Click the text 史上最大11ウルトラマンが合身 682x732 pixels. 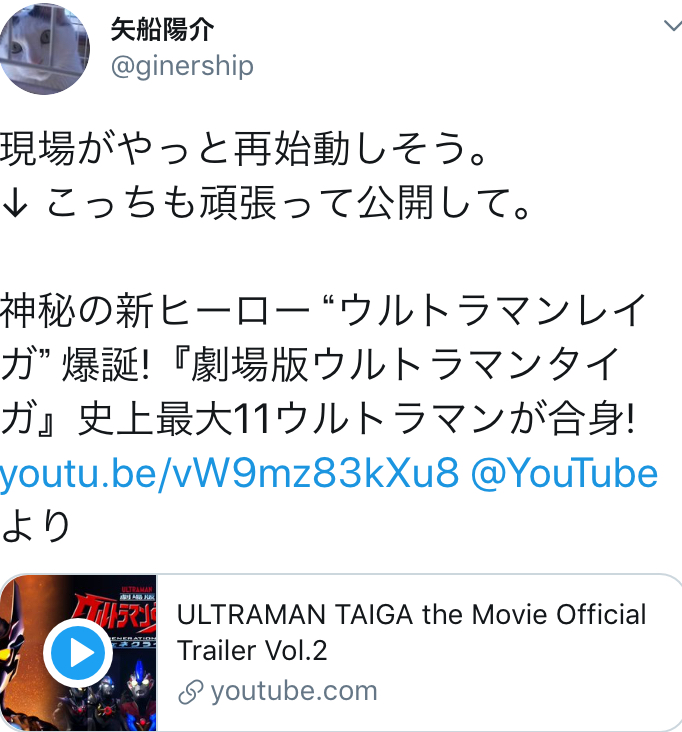356,418
